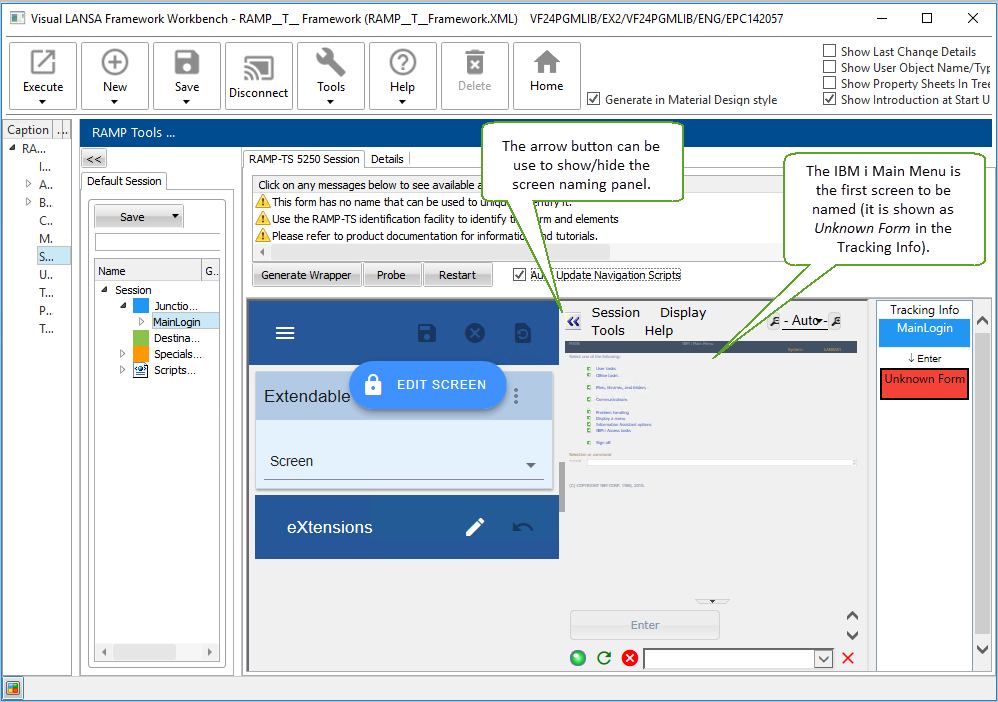Click the IBM i Main Menu screen thumbnail

pos(711,414)
